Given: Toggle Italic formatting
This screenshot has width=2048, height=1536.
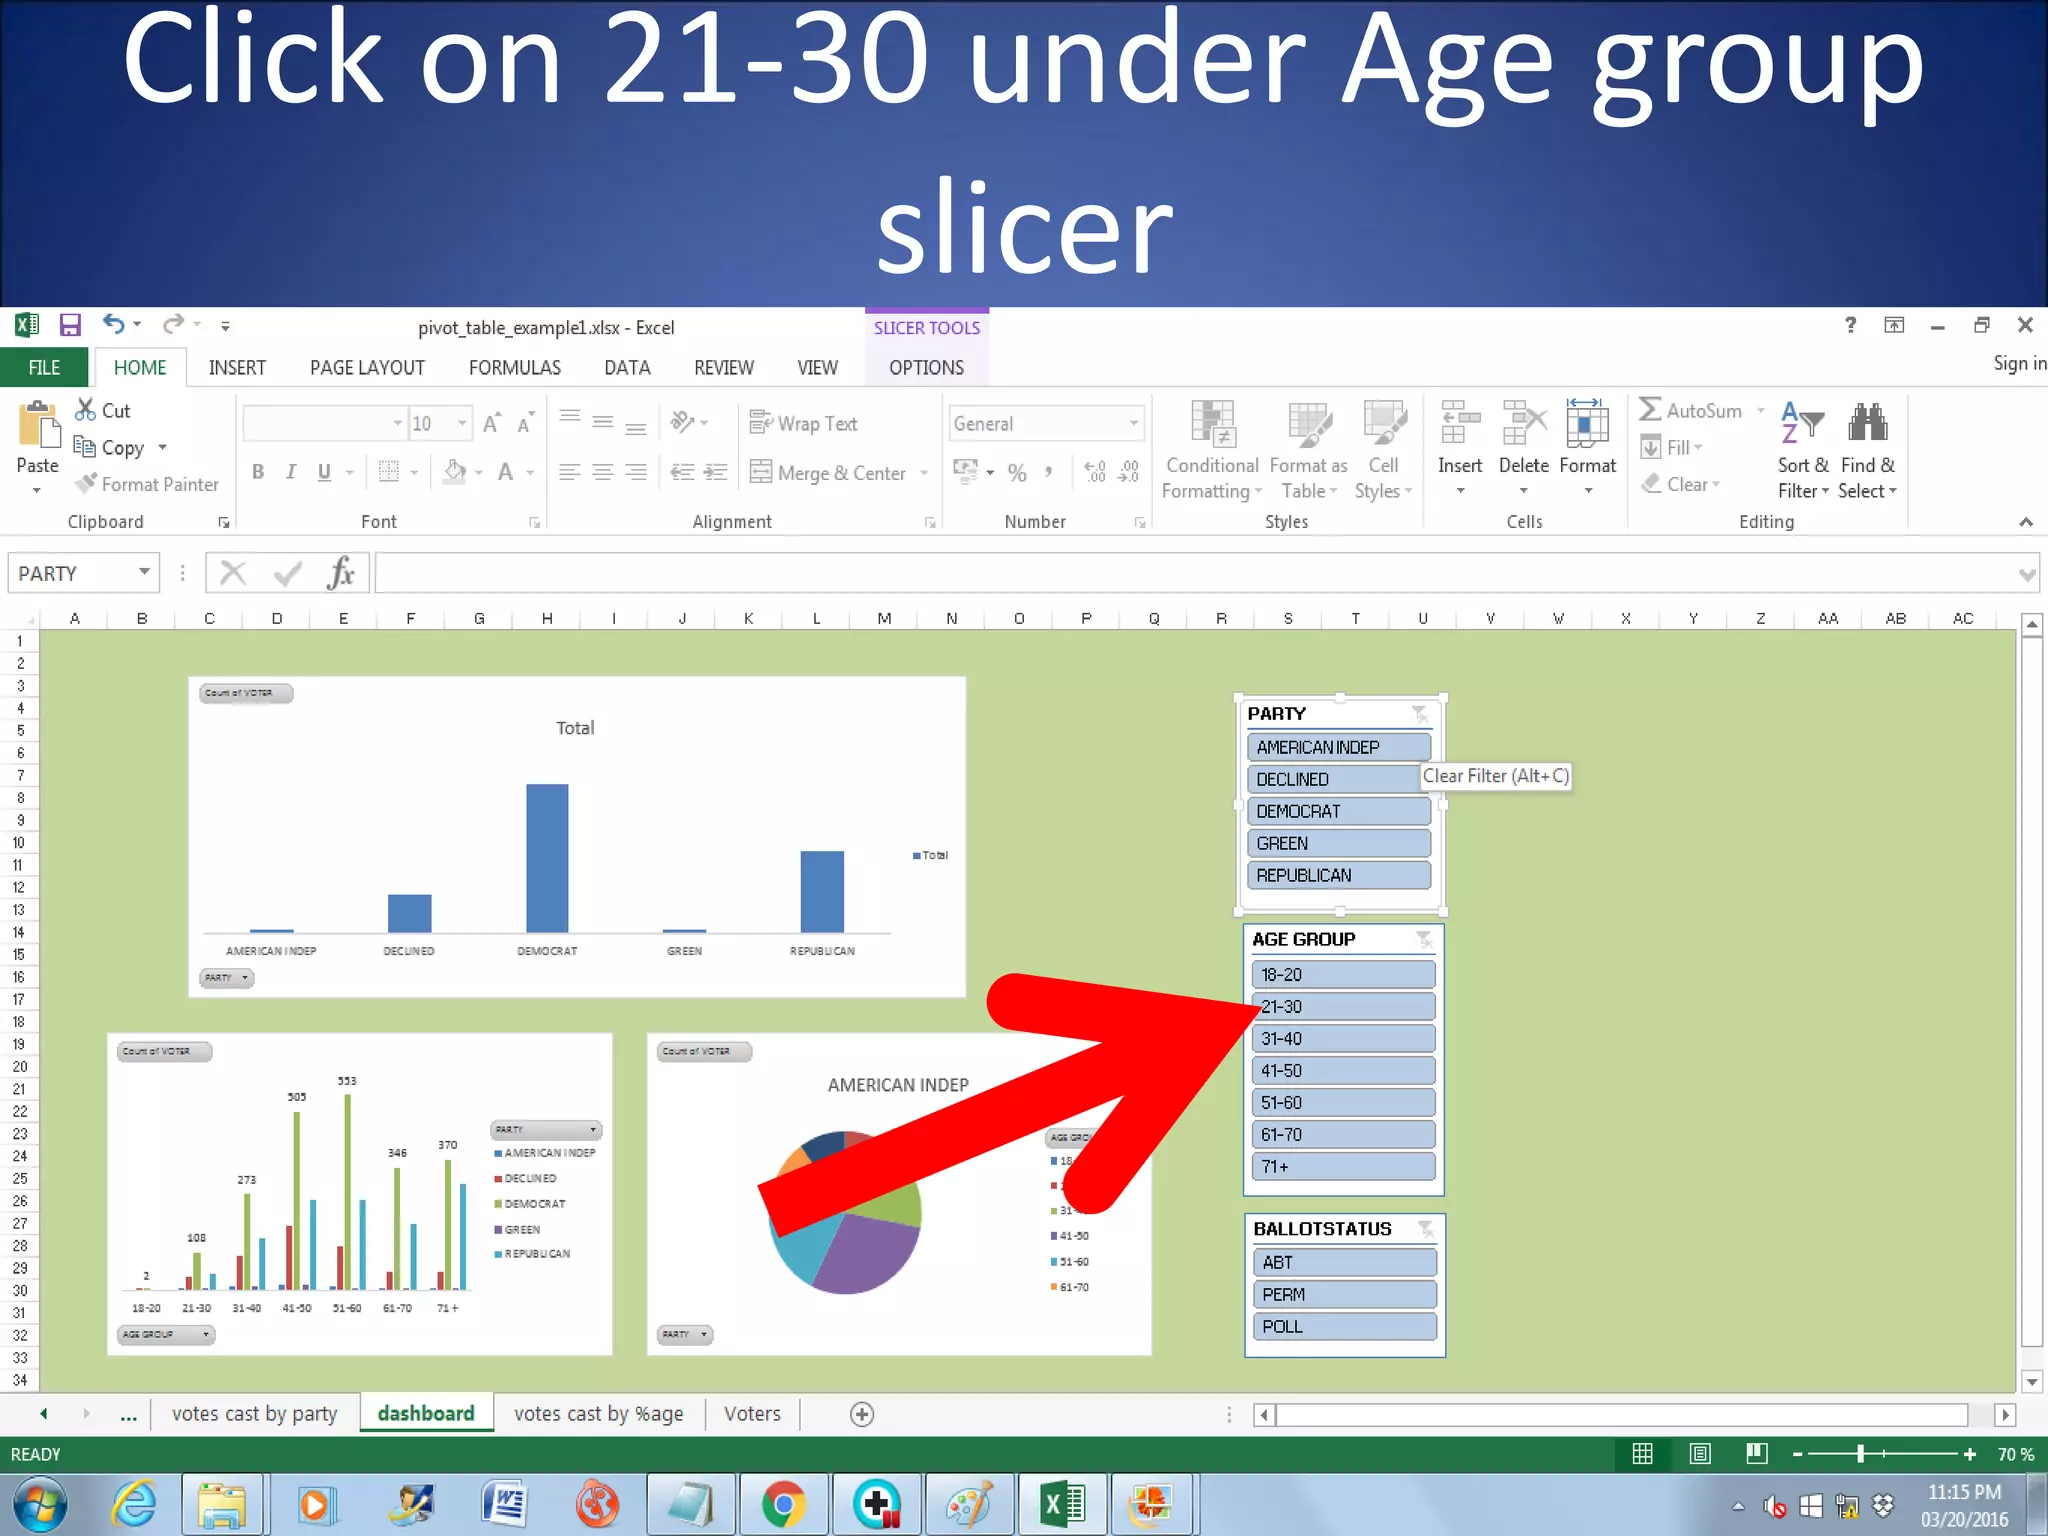Looking at the screenshot, I should point(291,472).
